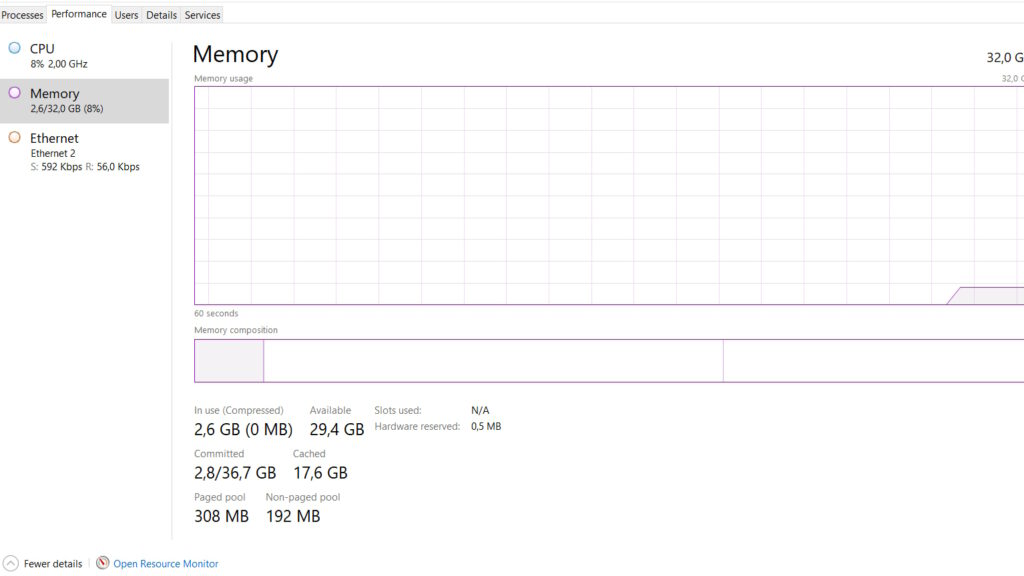Screen dimensions: 1024x576
Task: Click the CPU circle icon in sidebar
Action: tap(14, 48)
